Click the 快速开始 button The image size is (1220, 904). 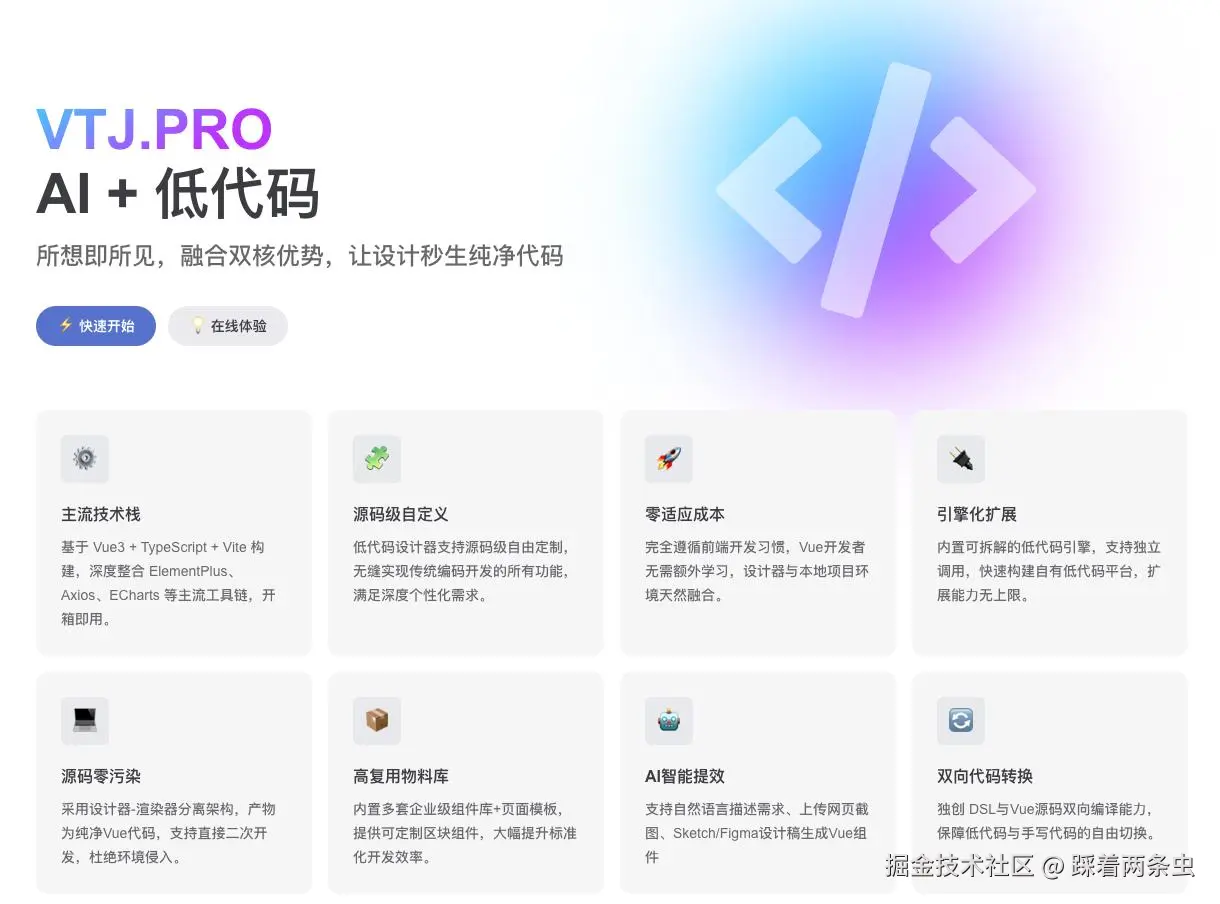(x=96, y=326)
